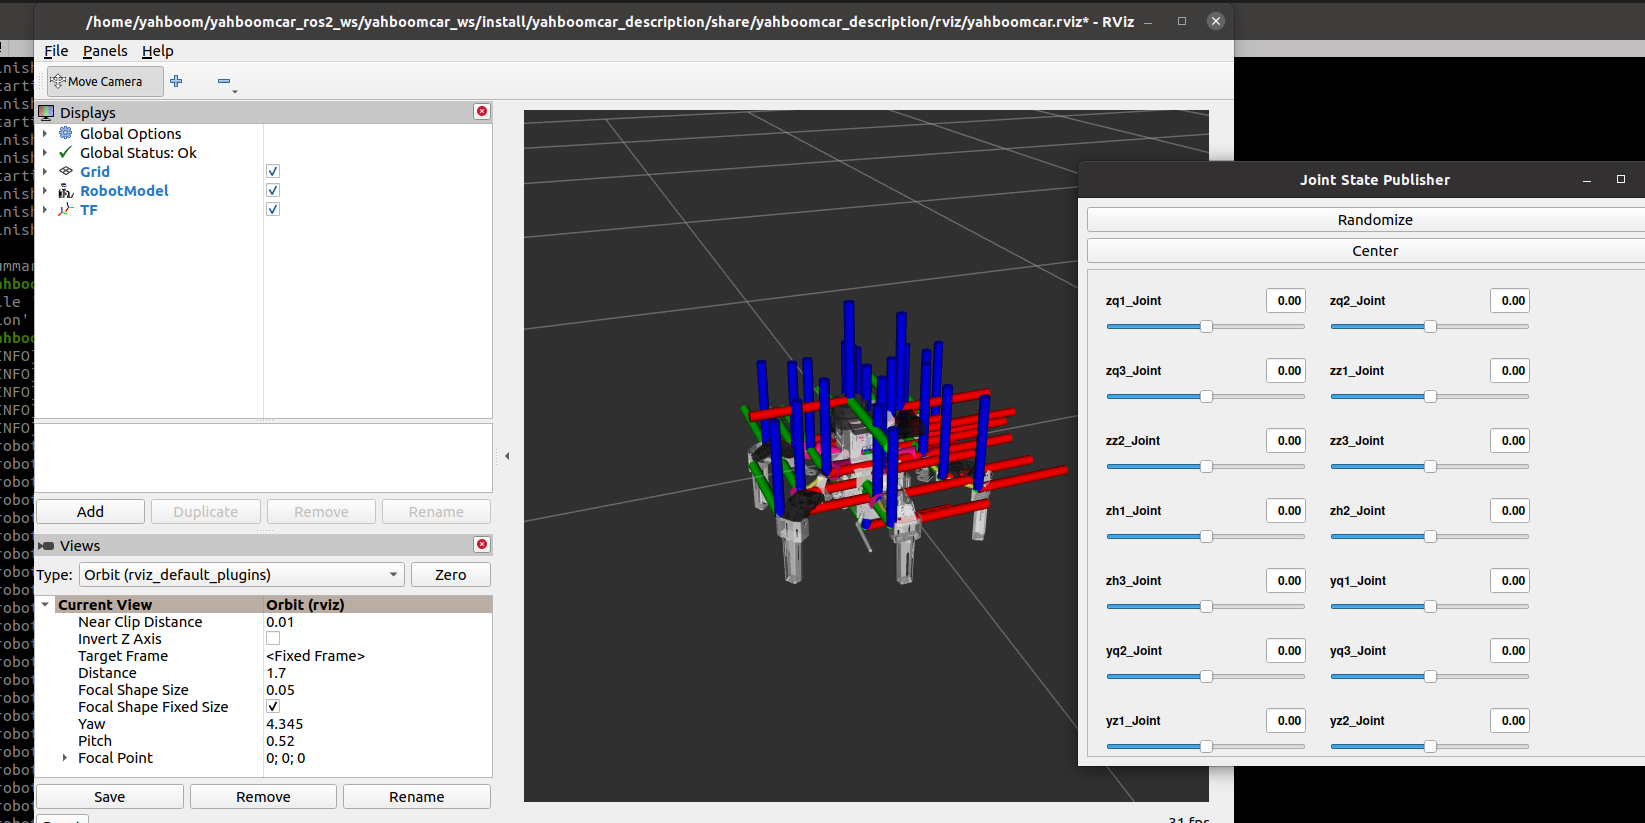This screenshot has width=1645, height=823.
Task: Expand the Global Options tree item
Action: 44,134
